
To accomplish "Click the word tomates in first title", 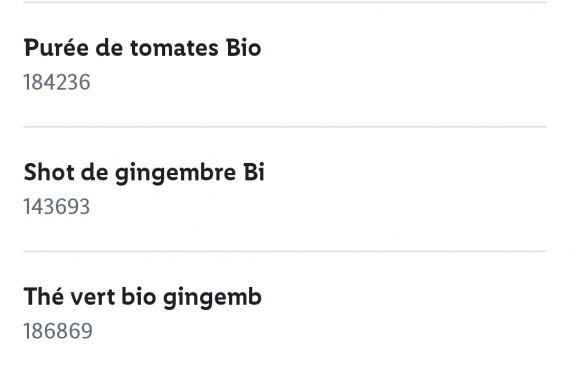I will point(174,49).
